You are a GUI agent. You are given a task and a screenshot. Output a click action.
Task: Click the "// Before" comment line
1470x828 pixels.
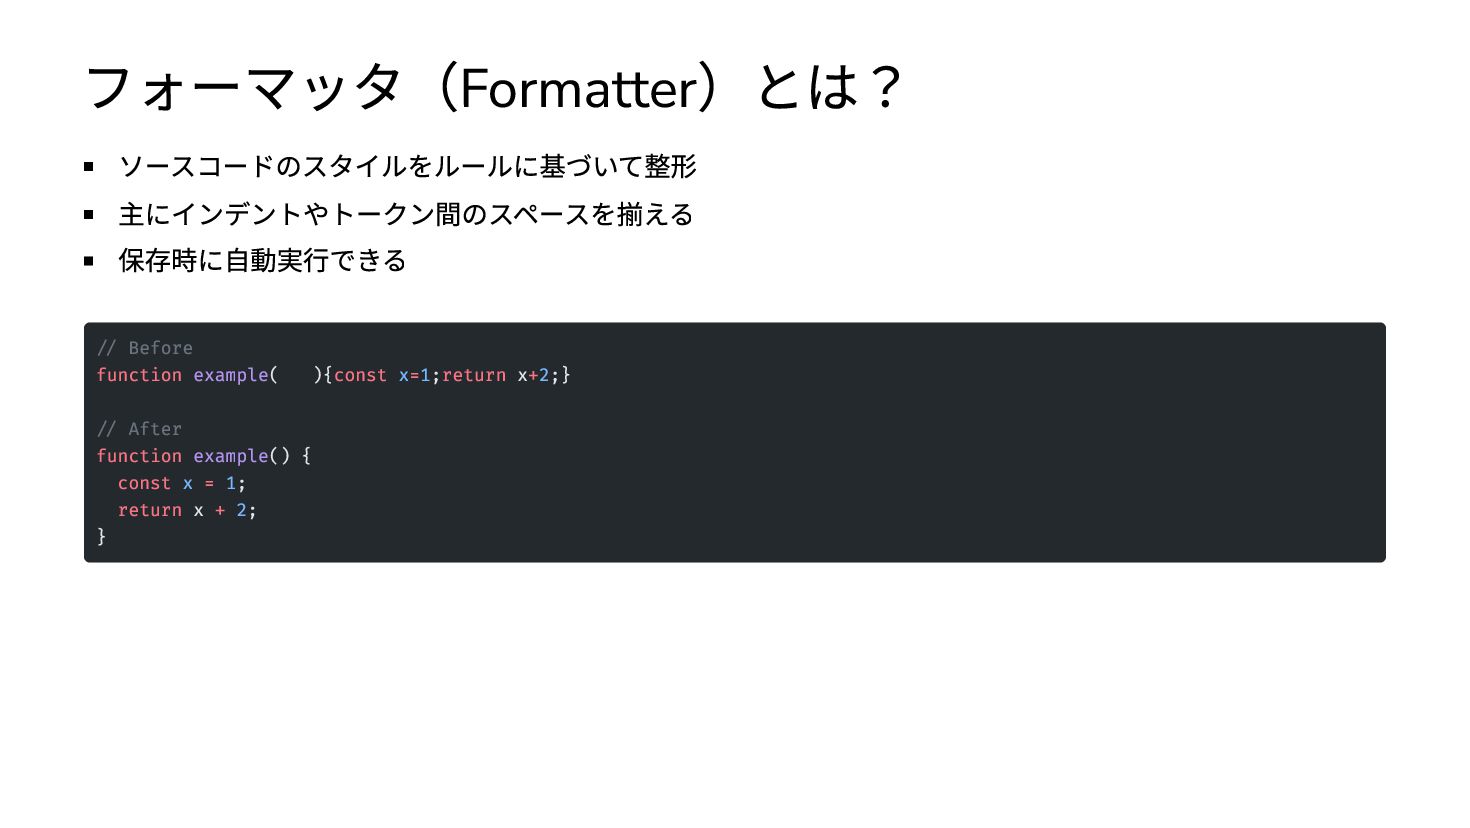tap(145, 348)
